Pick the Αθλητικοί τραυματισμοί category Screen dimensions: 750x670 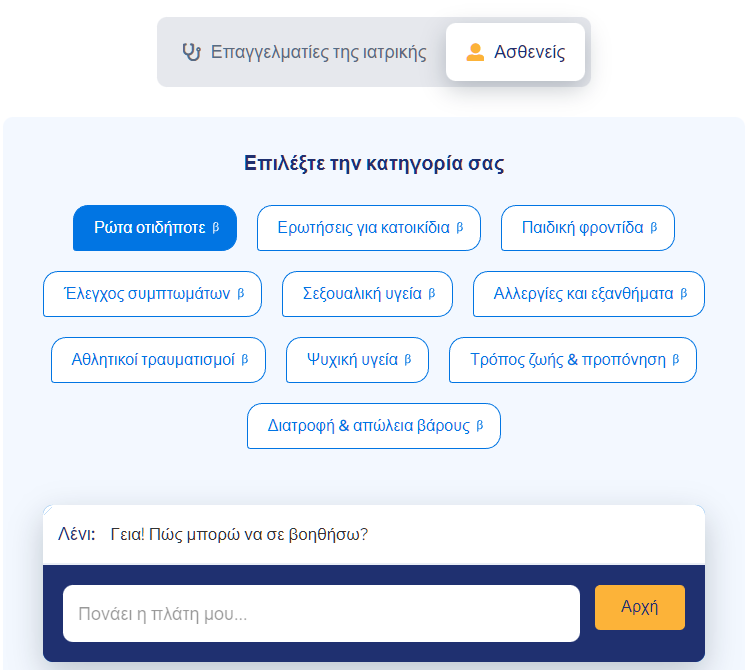pyautogui.click(x=158, y=360)
